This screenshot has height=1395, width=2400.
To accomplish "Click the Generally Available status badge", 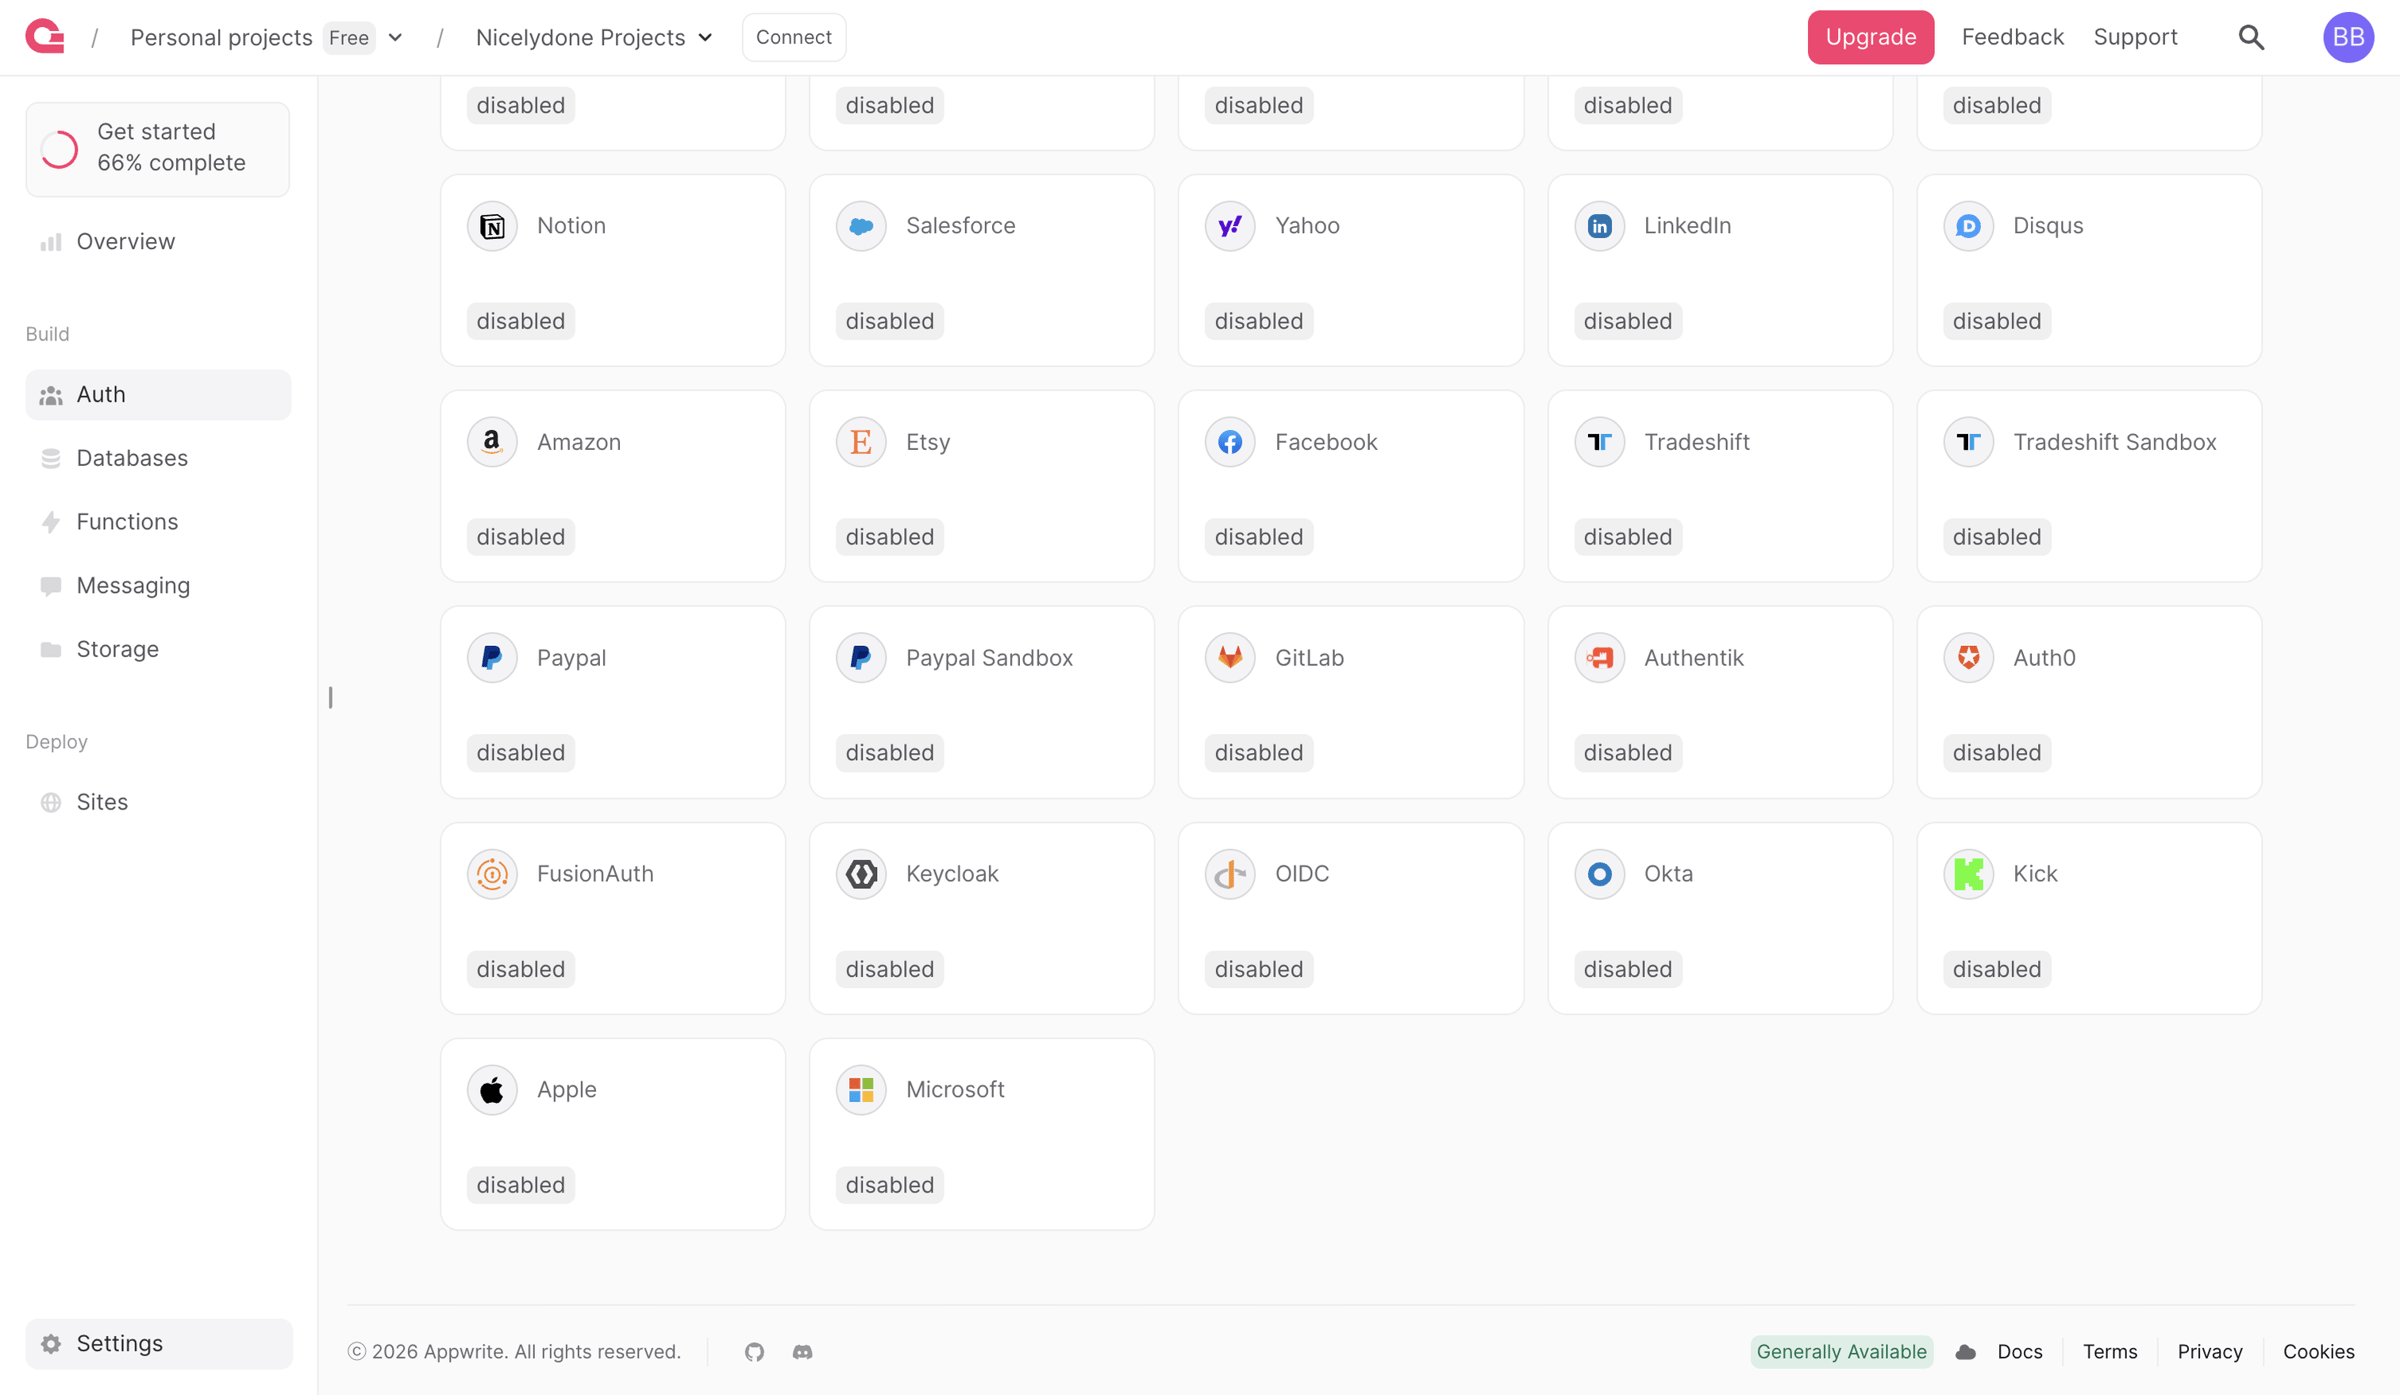I will tap(1841, 1351).
